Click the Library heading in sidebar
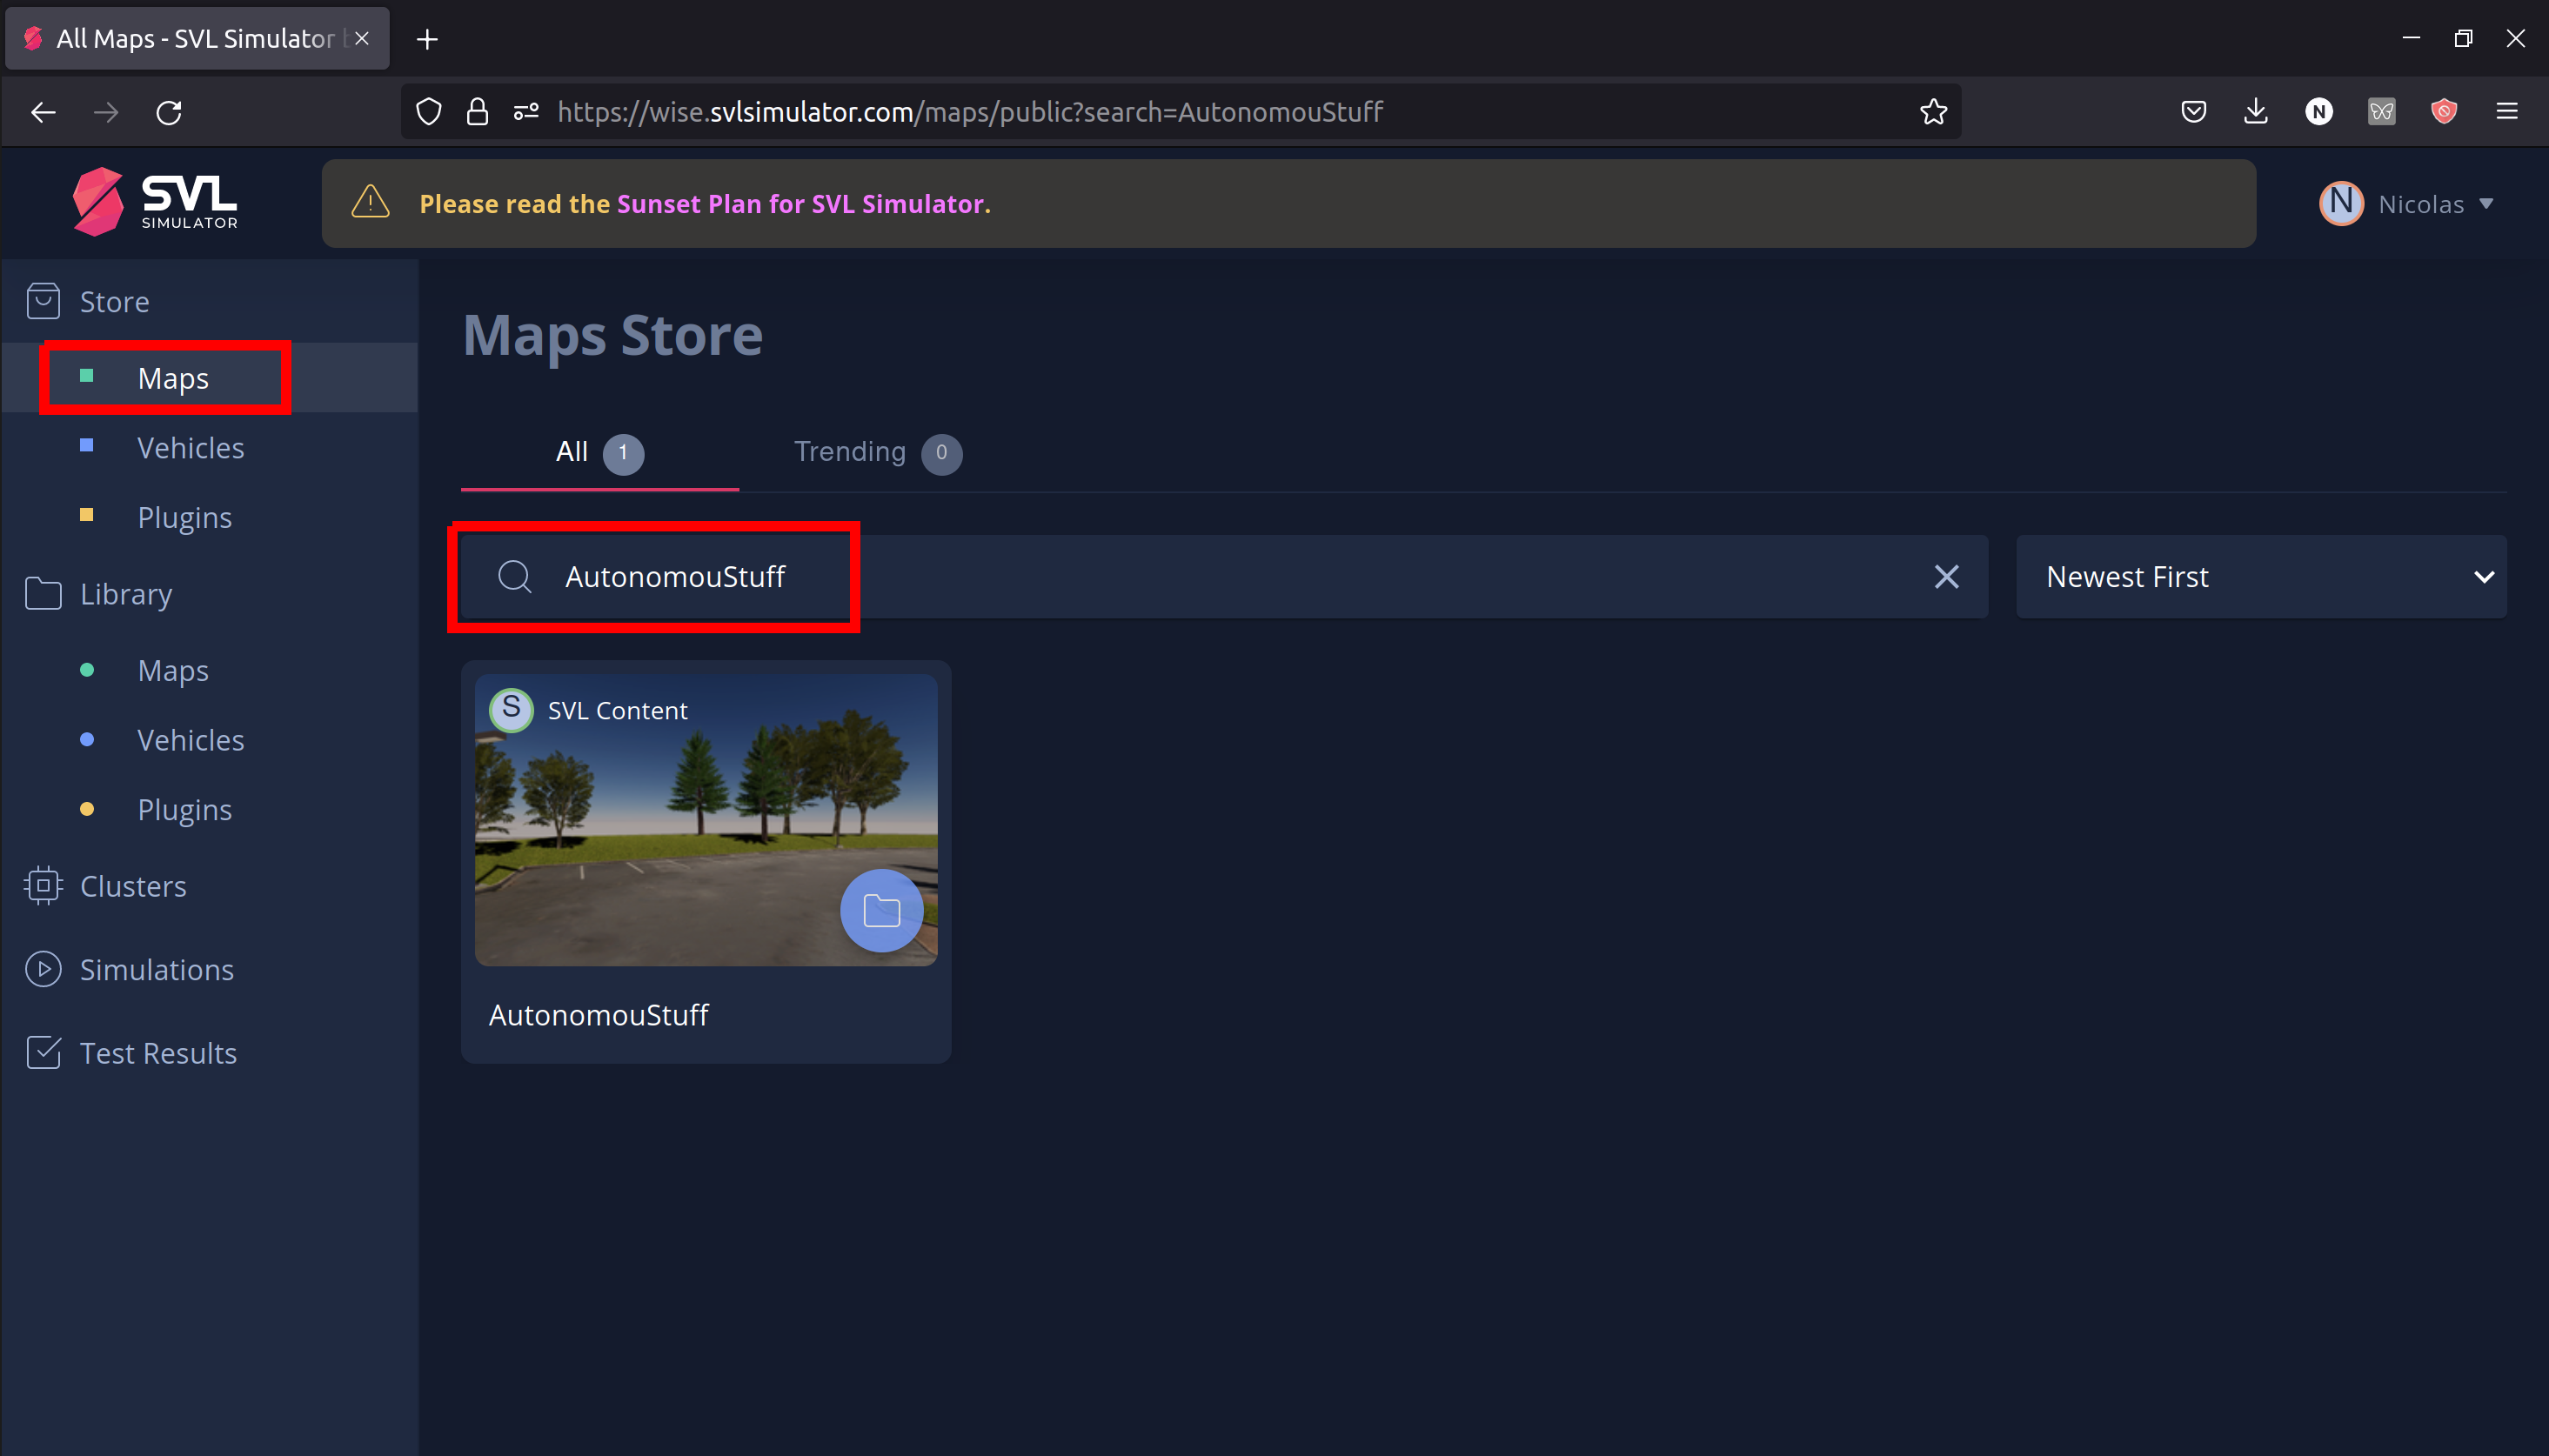Image resolution: width=2549 pixels, height=1456 pixels. click(126, 594)
